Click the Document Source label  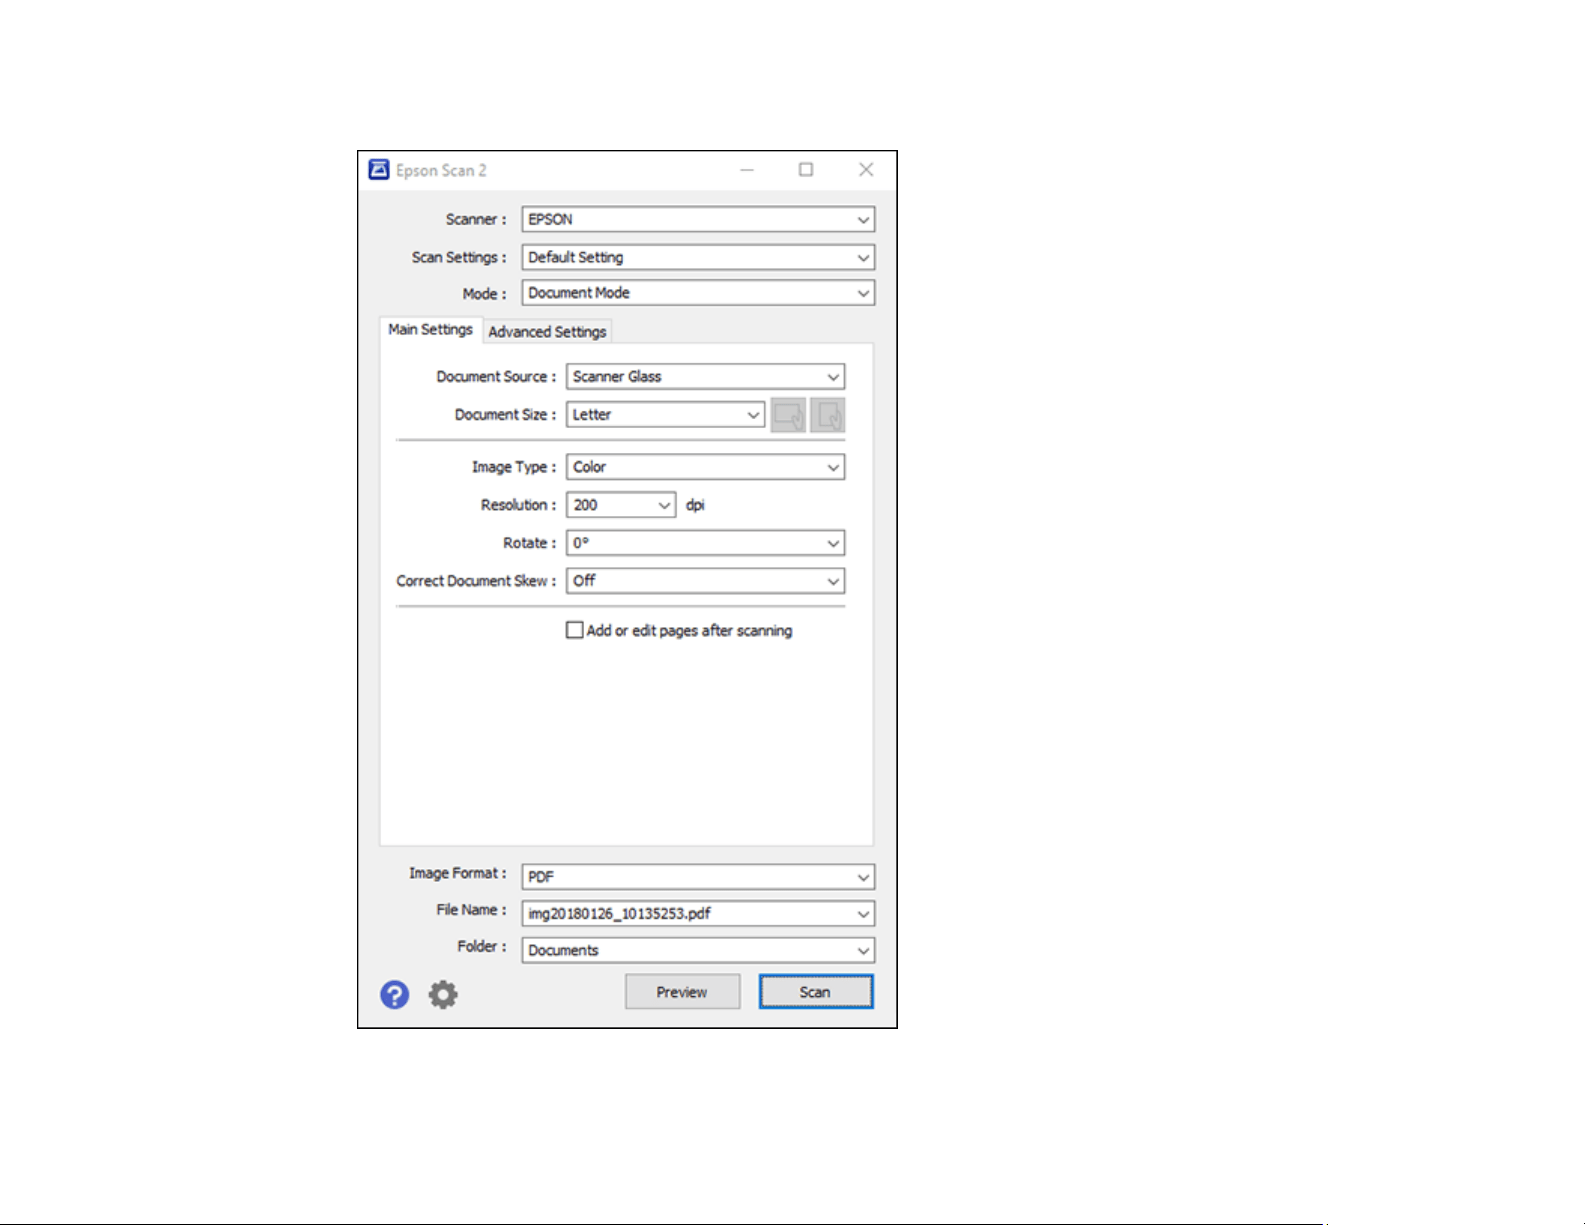(496, 377)
